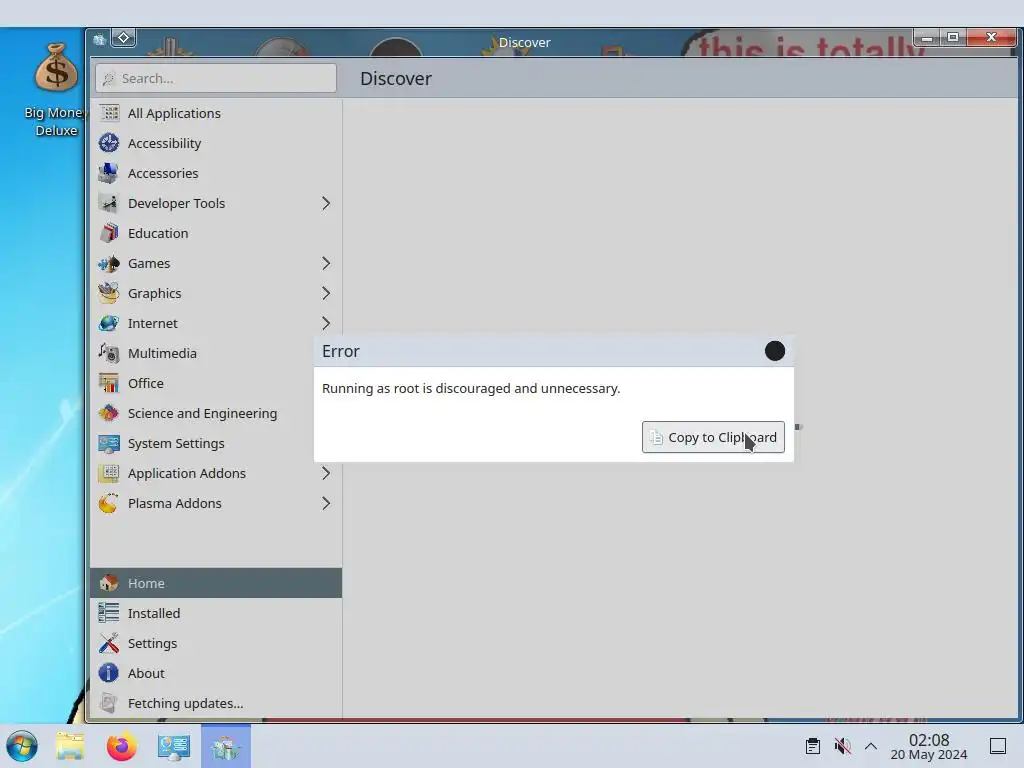This screenshot has width=1024, height=768.
Task: Click the All Applications category icon
Action: click(x=109, y=113)
